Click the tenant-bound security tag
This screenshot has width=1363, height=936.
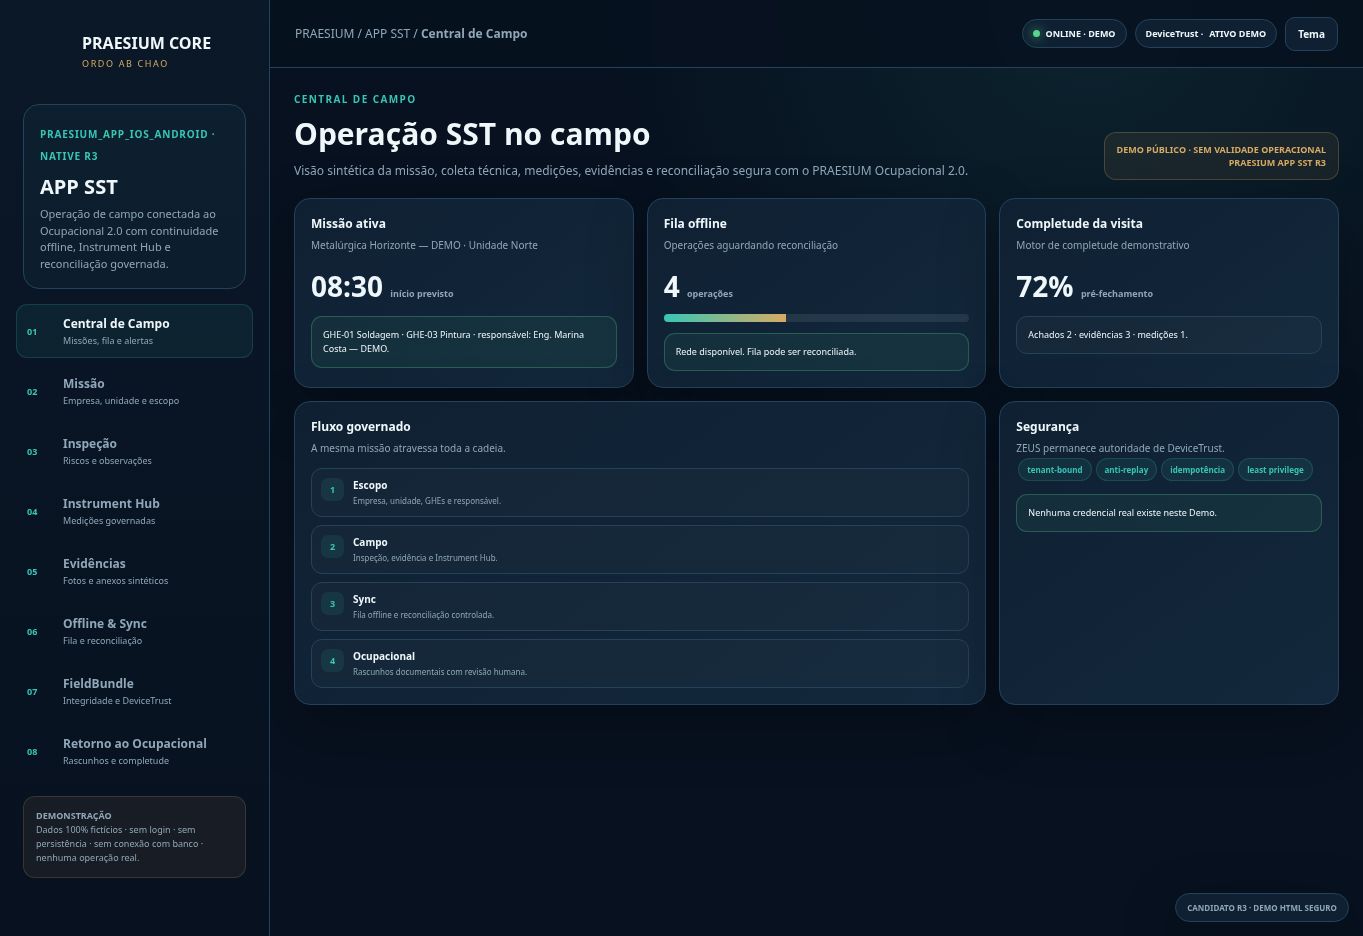tap(1054, 470)
